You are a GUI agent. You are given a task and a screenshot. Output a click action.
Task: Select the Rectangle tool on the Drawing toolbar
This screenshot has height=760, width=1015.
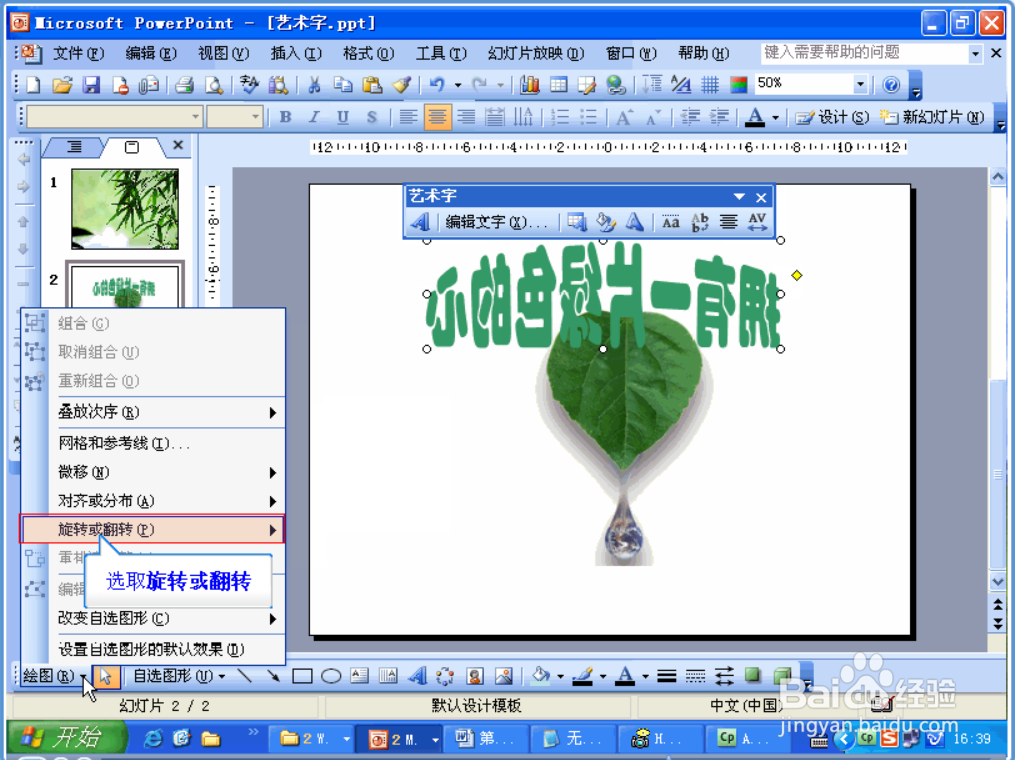[302, 676]
